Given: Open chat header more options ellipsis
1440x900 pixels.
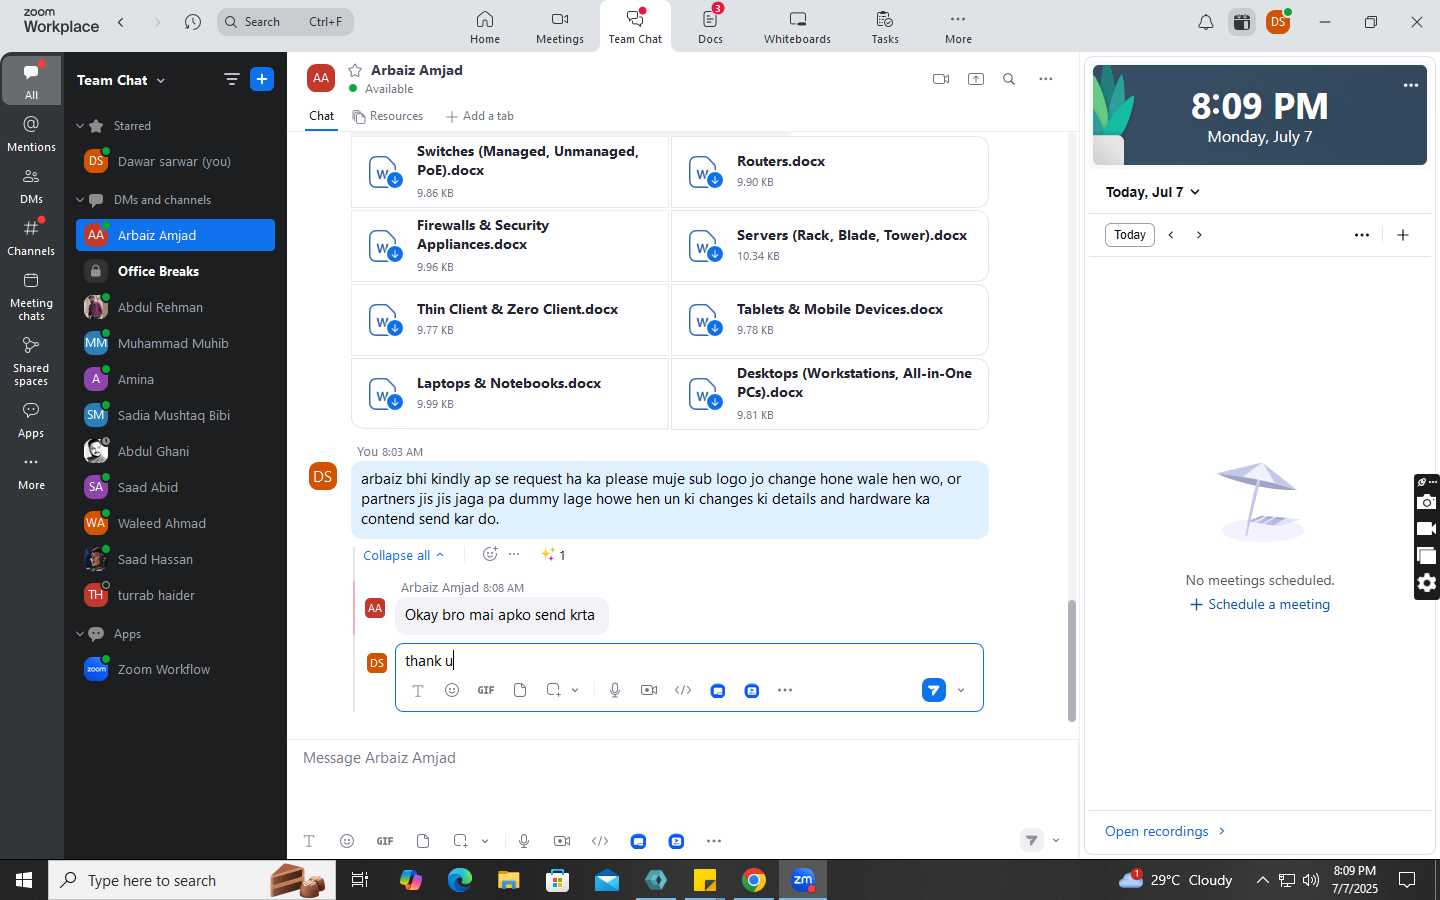Looking at the screenshot, I should coord(1046,79).
